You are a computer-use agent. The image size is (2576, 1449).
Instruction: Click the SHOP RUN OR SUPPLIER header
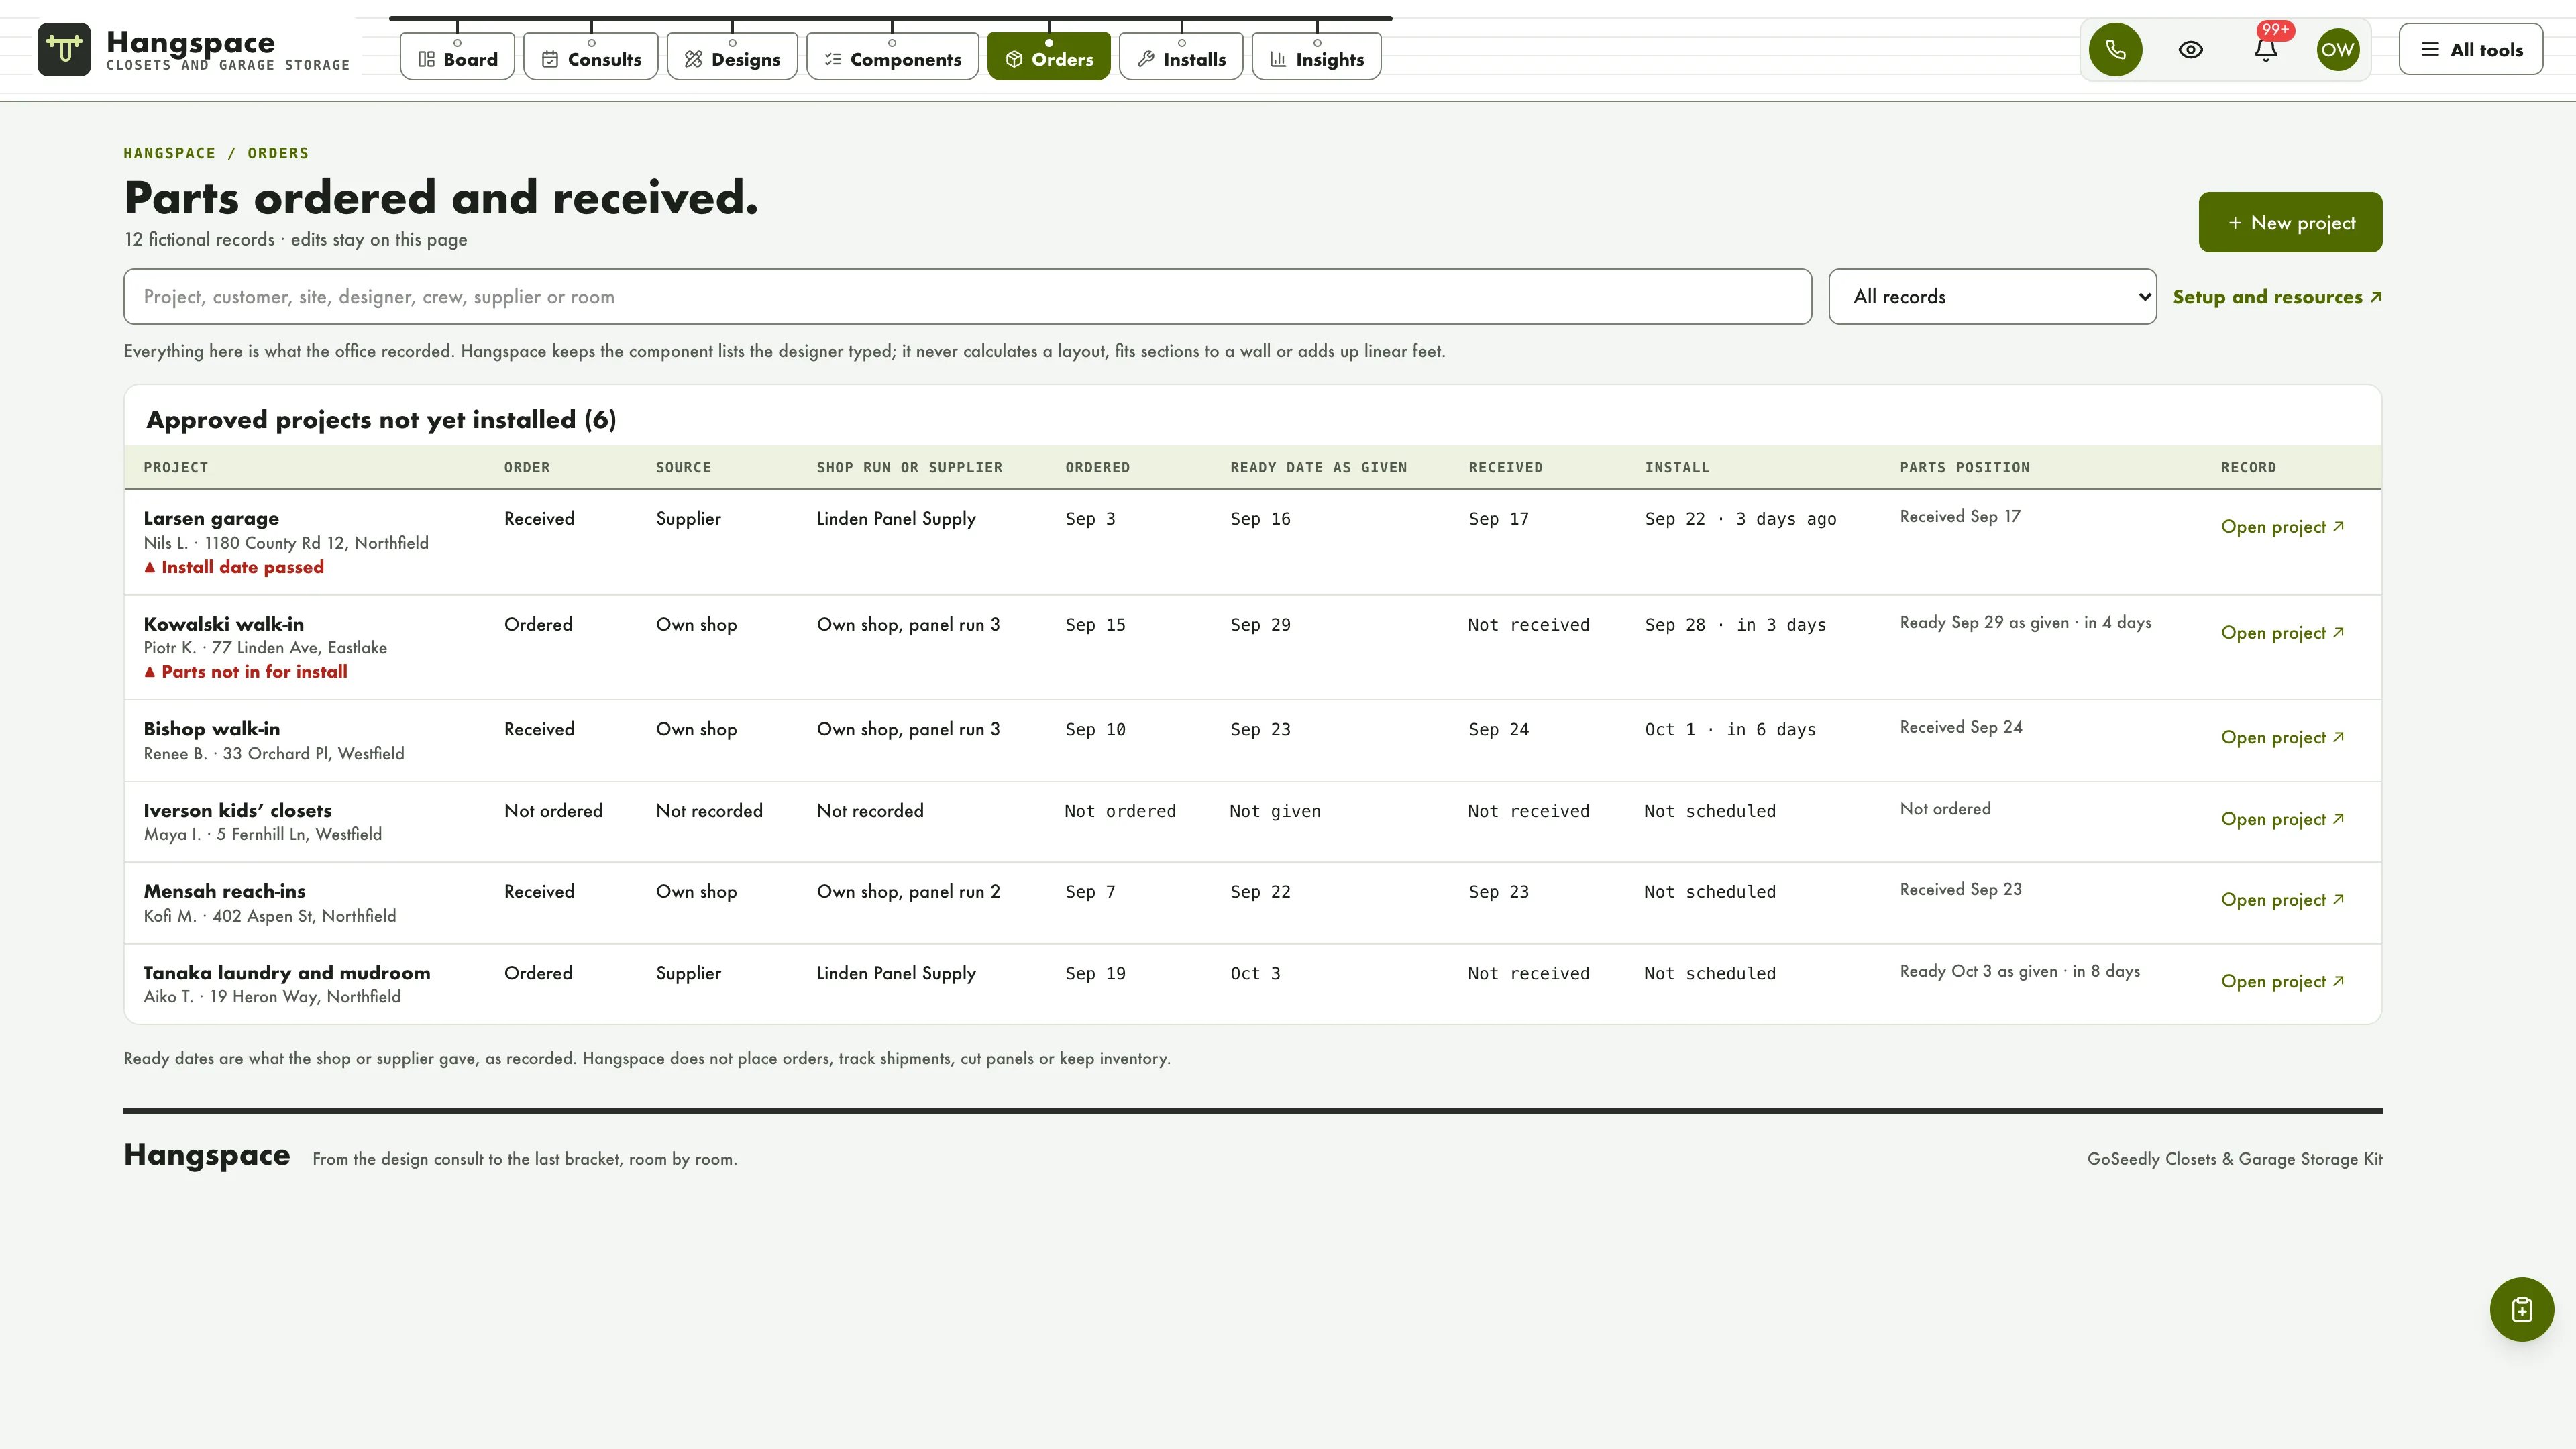pyautogui.click(x=909, y=467)
